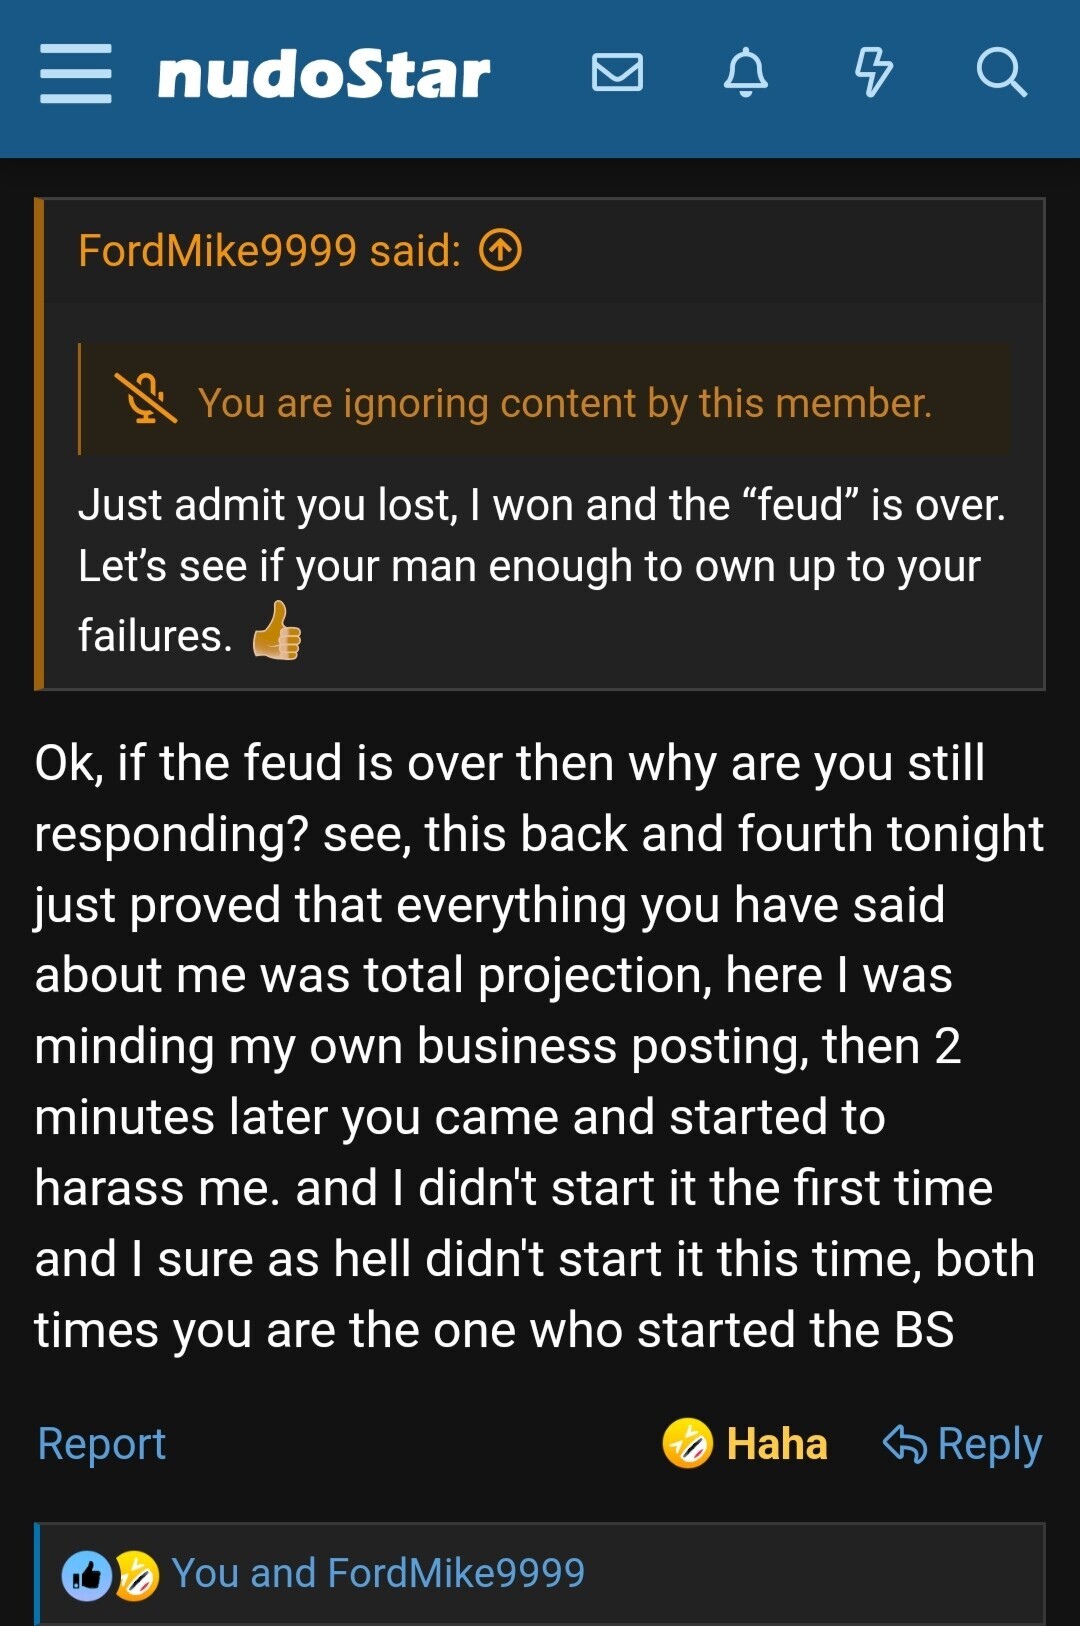Click the reply arrow icon
Screen dimensions: 1080x1626
(904, 1444)
